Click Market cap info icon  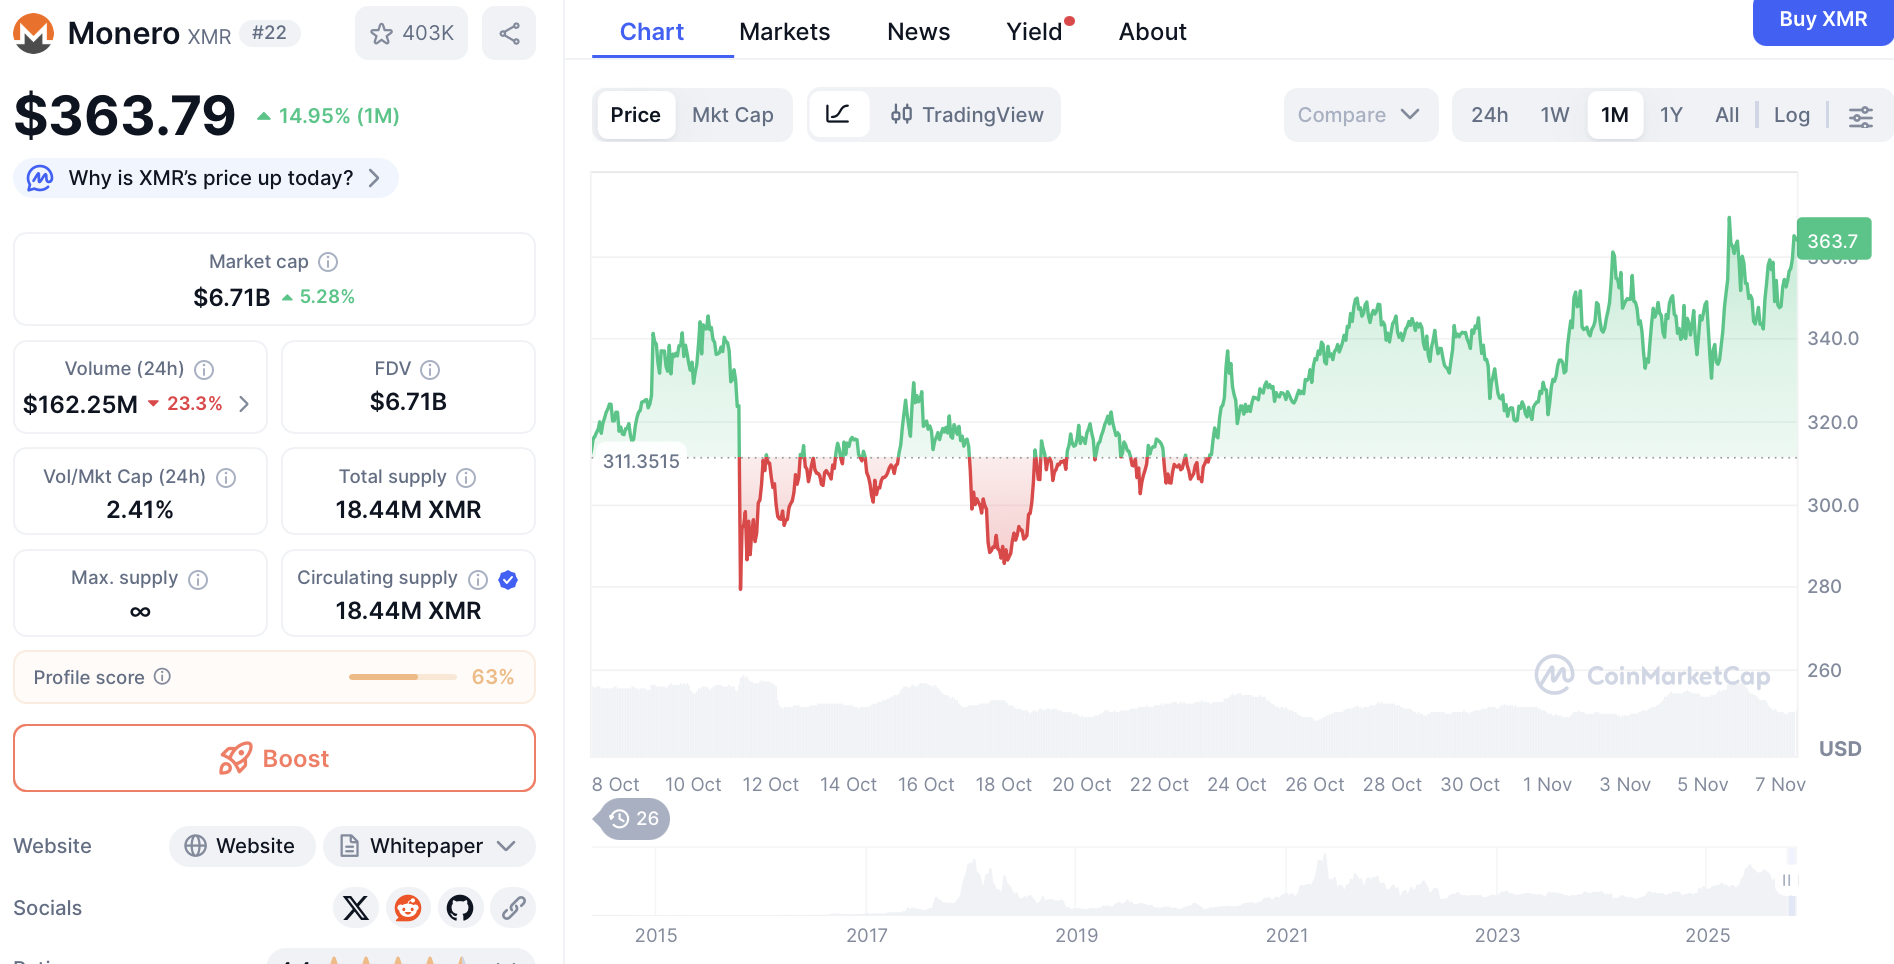[328, 262]
